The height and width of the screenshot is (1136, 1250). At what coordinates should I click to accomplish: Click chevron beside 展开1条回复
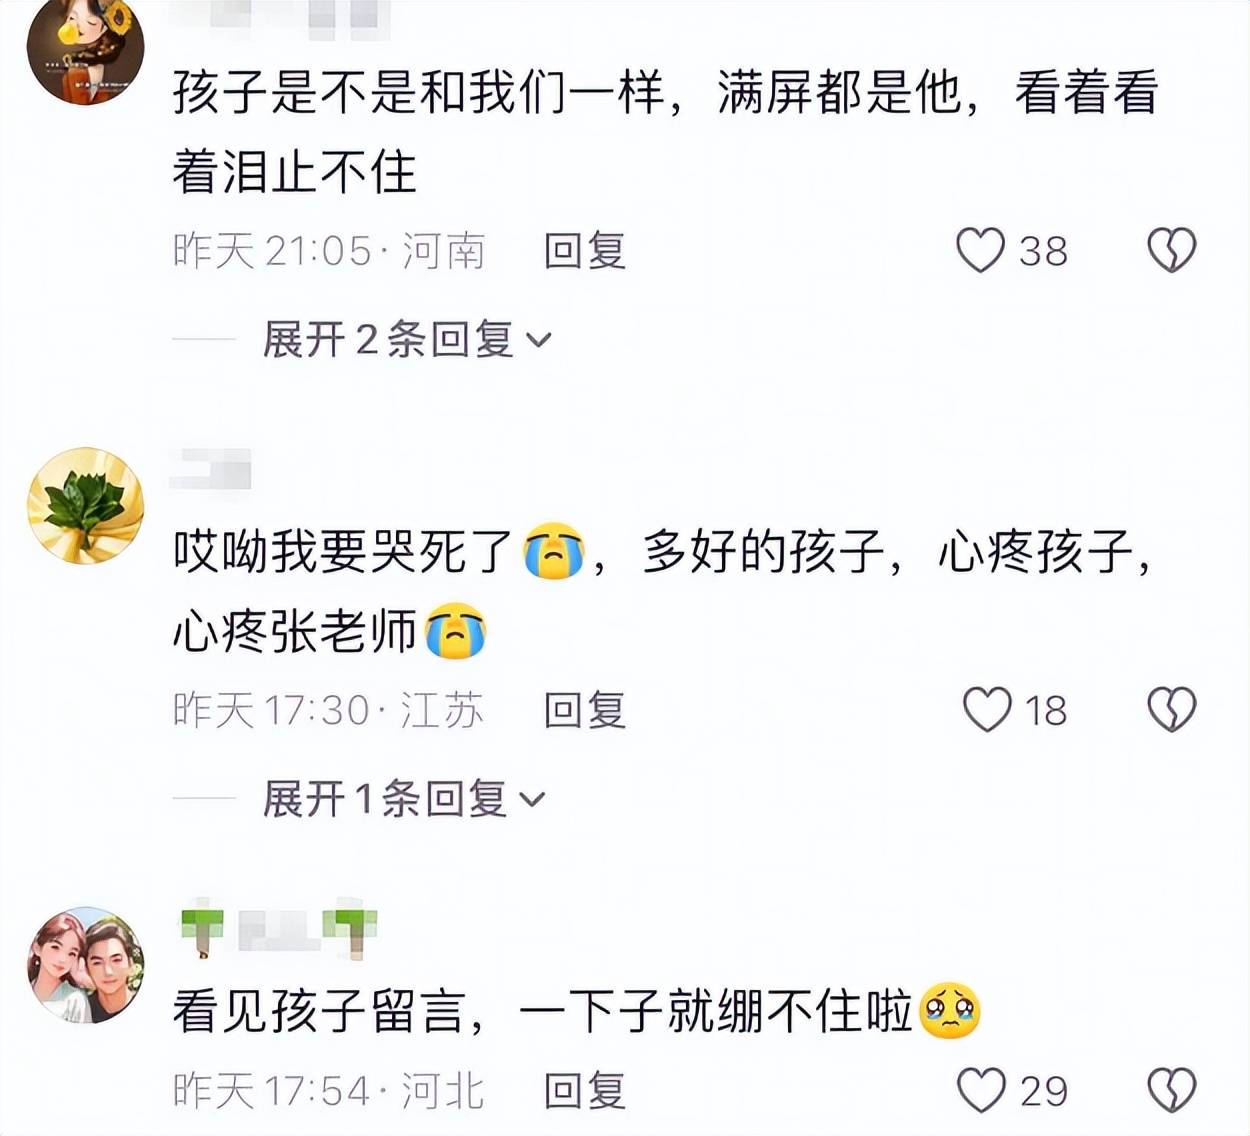533,800
